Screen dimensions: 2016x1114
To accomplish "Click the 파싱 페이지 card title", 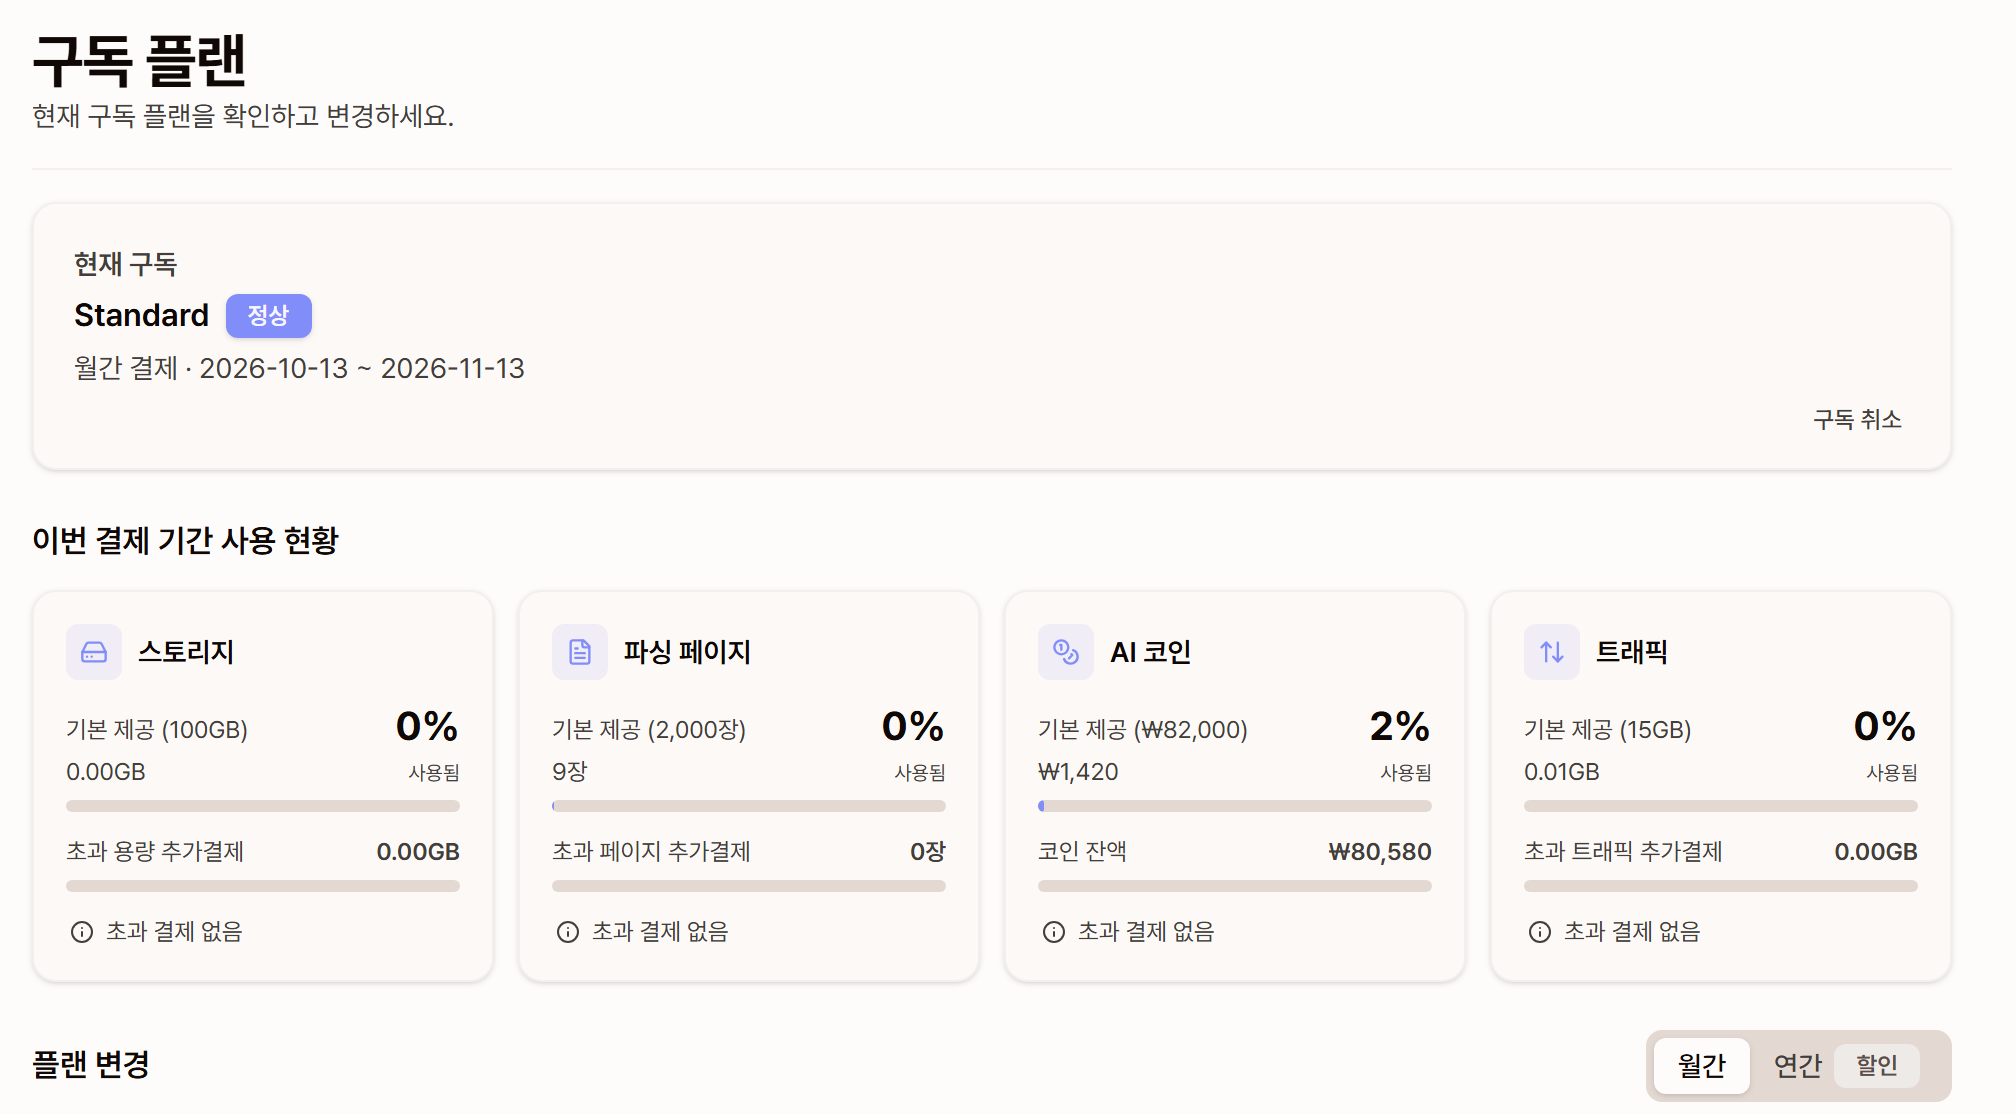I will tap(688, 652).
